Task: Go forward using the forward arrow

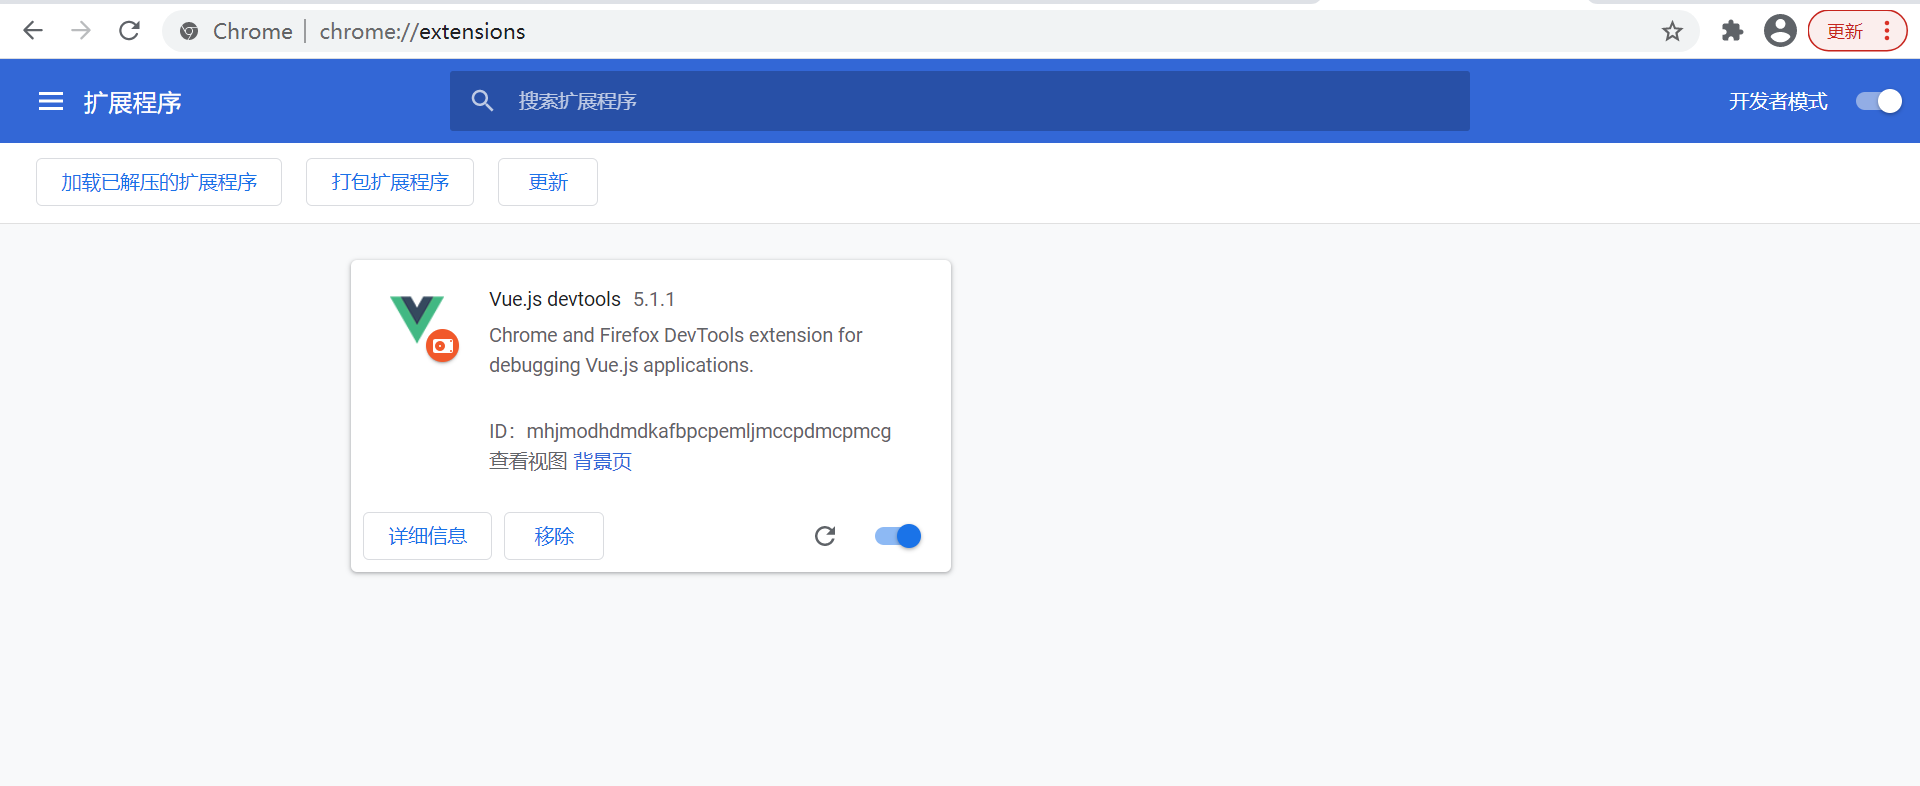Action: pos(81,31)
